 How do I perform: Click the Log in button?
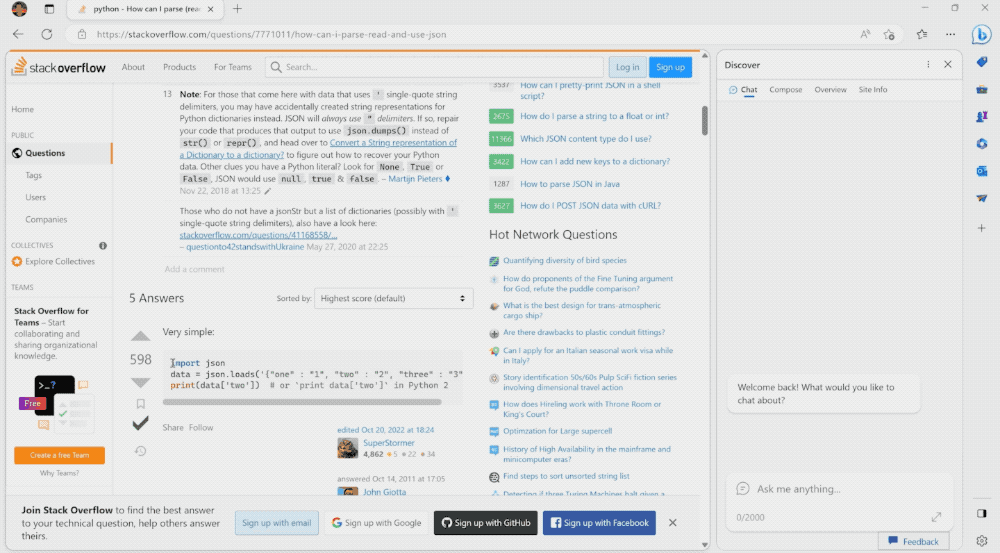point(628,67)
